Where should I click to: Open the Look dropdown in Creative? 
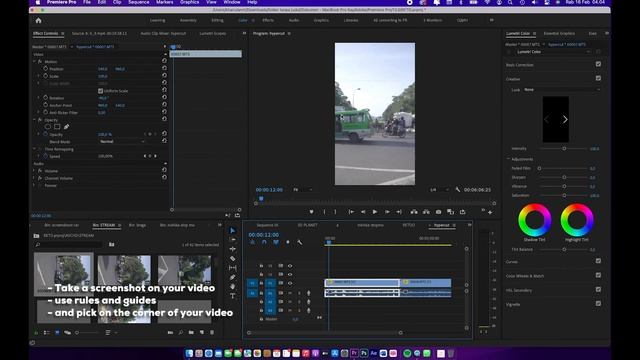click(562, 89)
